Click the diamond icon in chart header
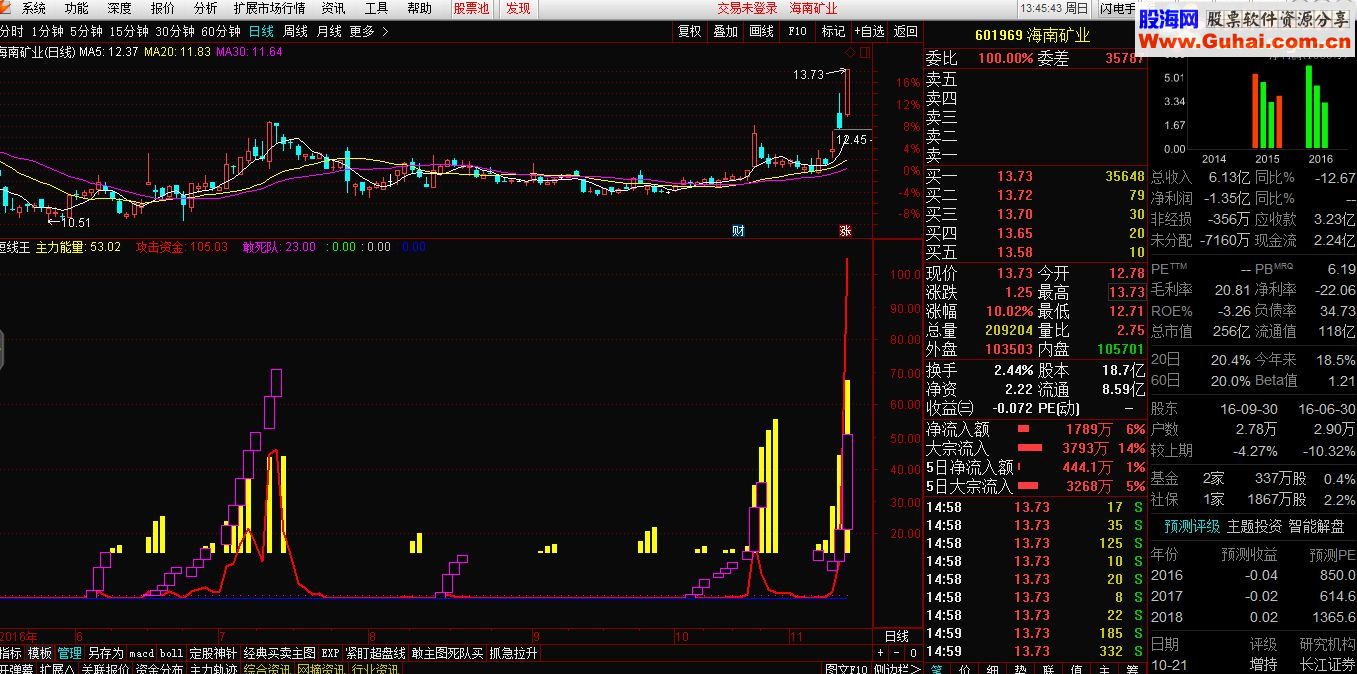Screen dimensions: 1357x674 [850, 51]
